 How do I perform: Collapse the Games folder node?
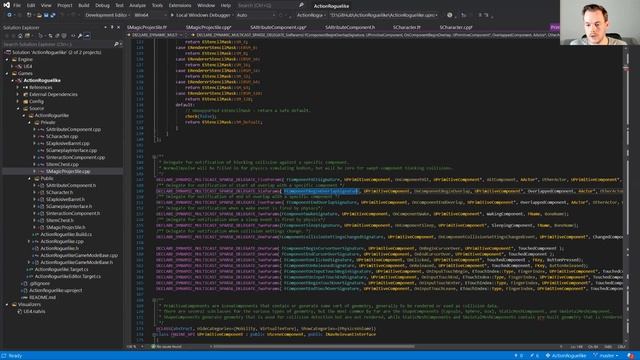point(7,73)
